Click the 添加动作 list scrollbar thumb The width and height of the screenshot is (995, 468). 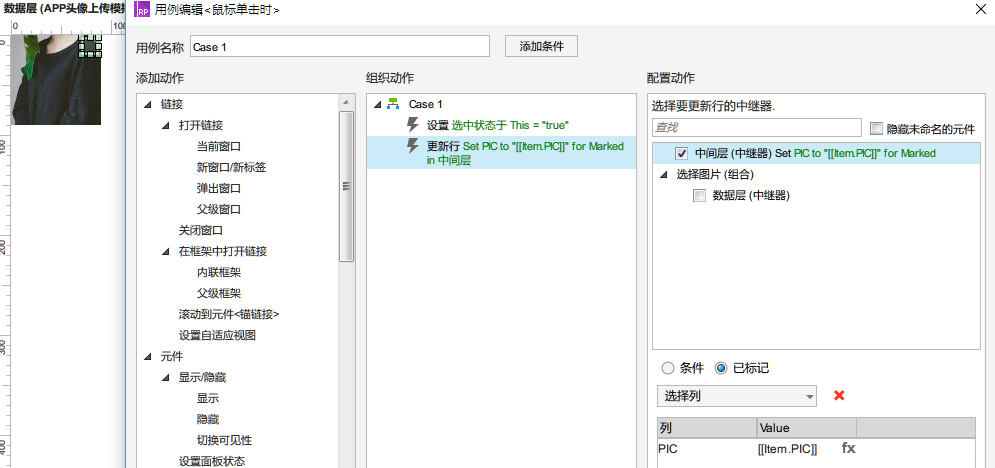(346, 186)
